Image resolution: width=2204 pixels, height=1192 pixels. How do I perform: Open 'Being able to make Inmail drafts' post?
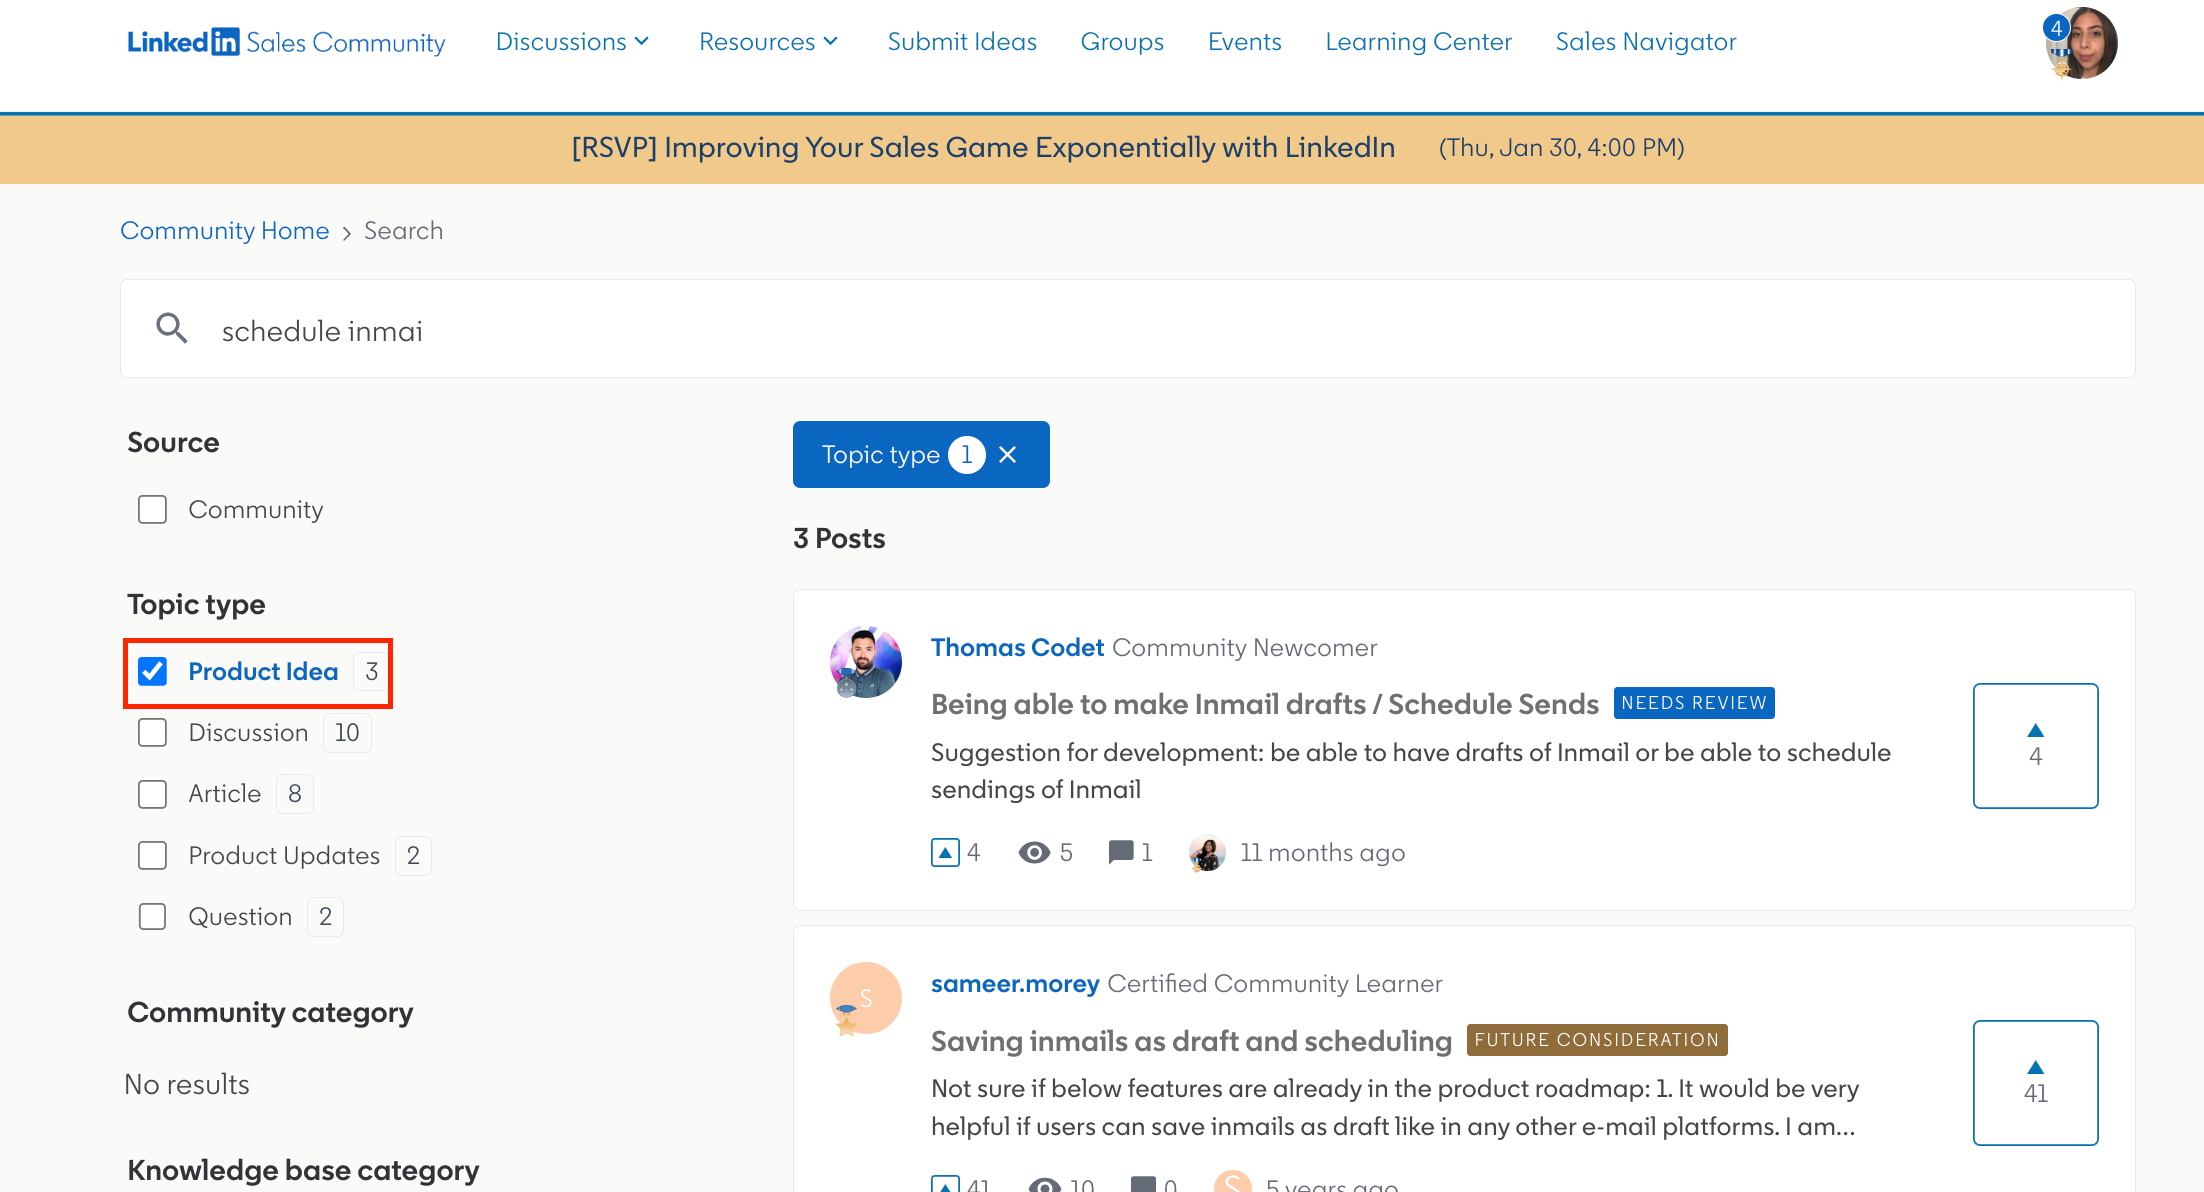tap(1265, 704)
